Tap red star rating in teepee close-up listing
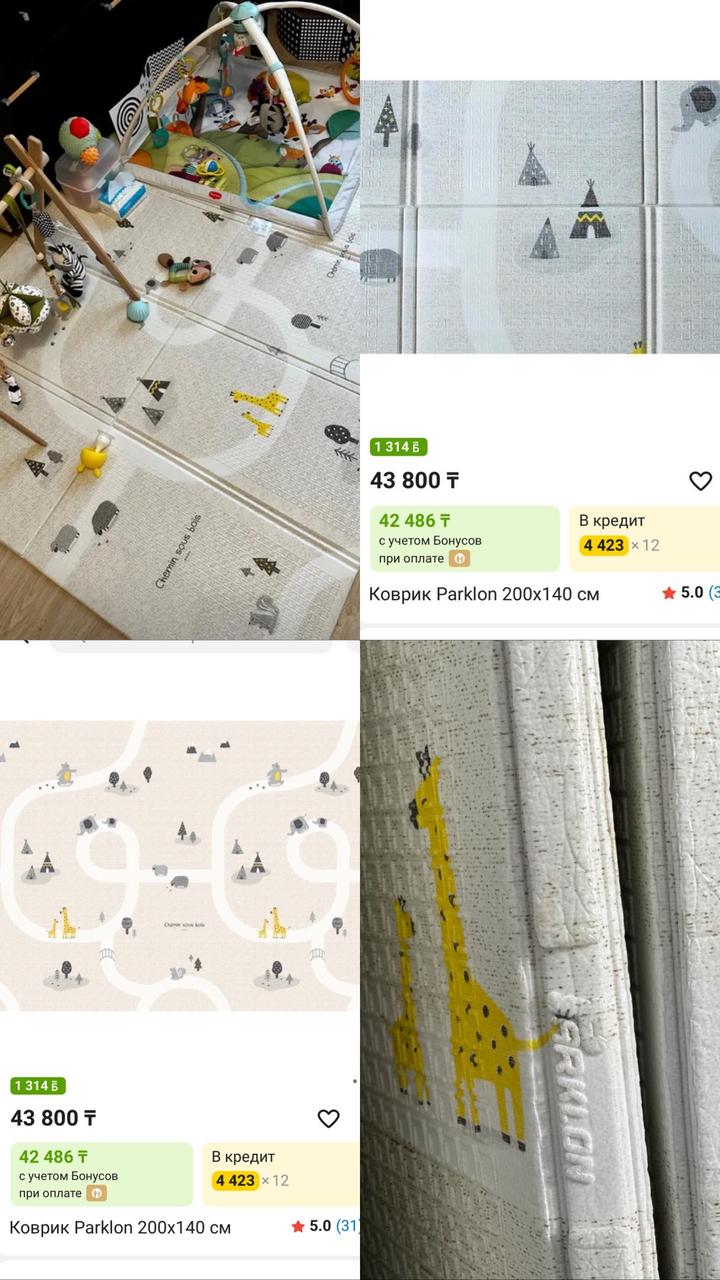The image size is (720, 1280). tap(669, 593)
